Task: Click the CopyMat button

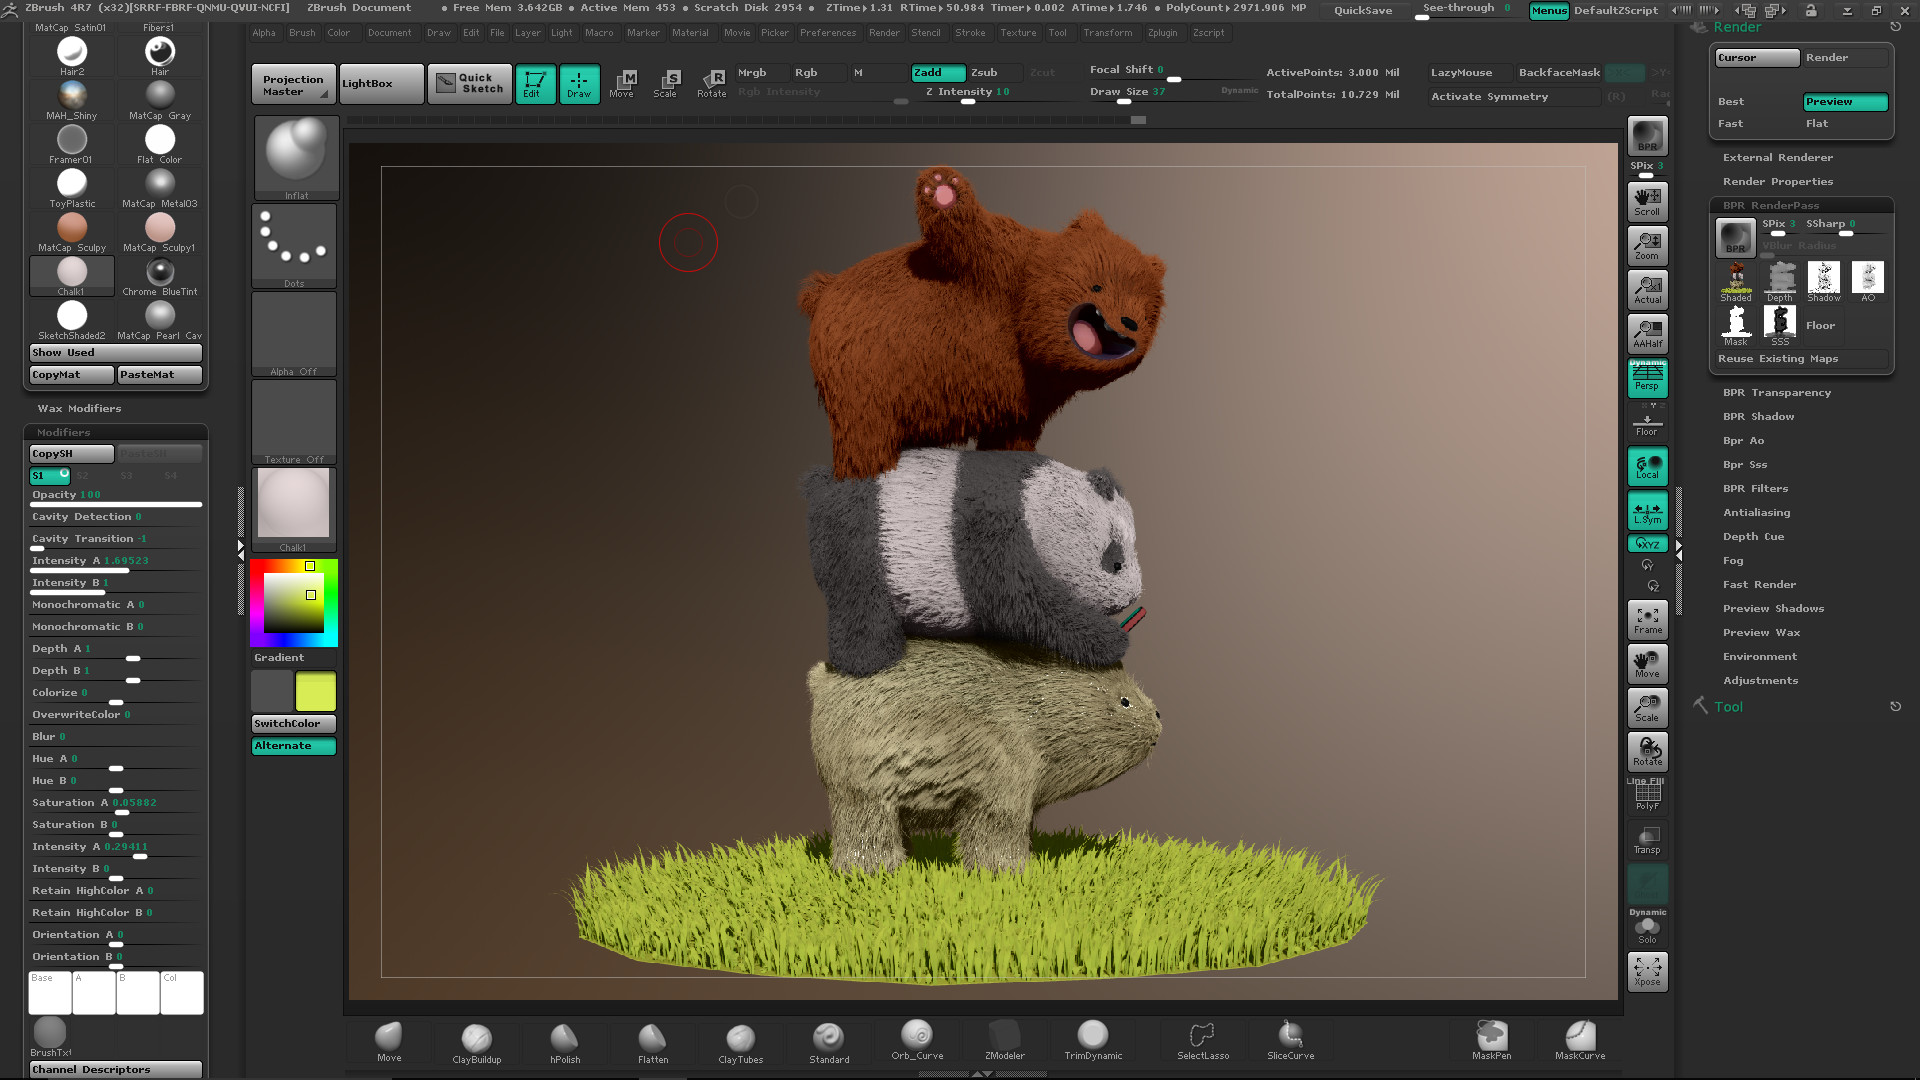Action: pos(72,375)
